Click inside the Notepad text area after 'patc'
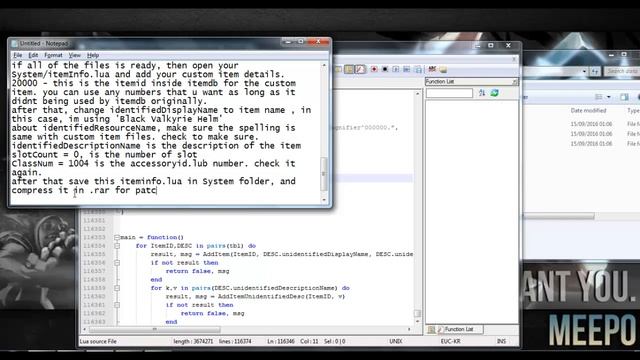Viewport: 640px width, 360px height. pyautogui.click(x=158, y=191)
